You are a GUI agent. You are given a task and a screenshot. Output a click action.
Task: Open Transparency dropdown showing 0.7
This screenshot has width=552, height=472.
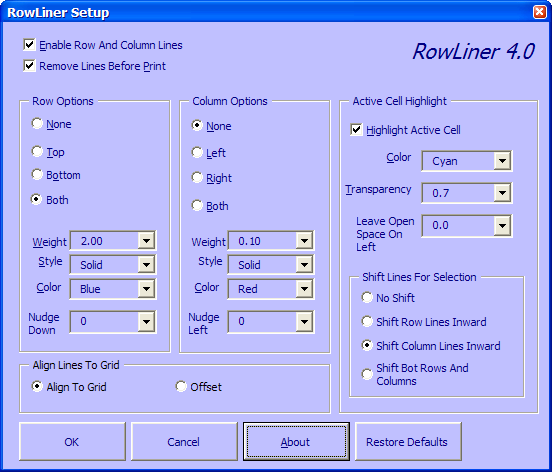[x=502, y=193]
